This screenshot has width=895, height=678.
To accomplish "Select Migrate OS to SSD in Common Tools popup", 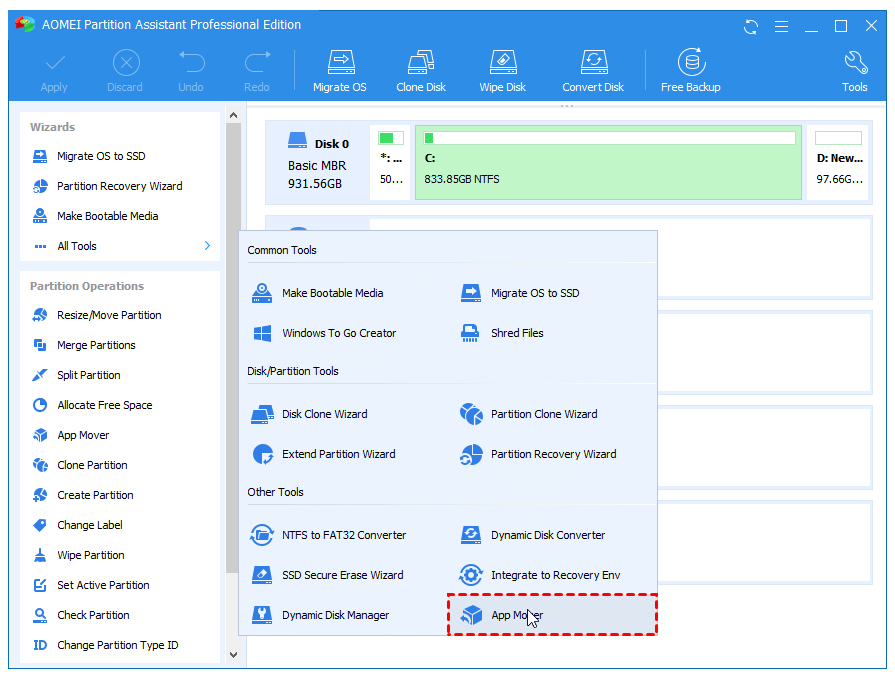I will pos(519,293).
